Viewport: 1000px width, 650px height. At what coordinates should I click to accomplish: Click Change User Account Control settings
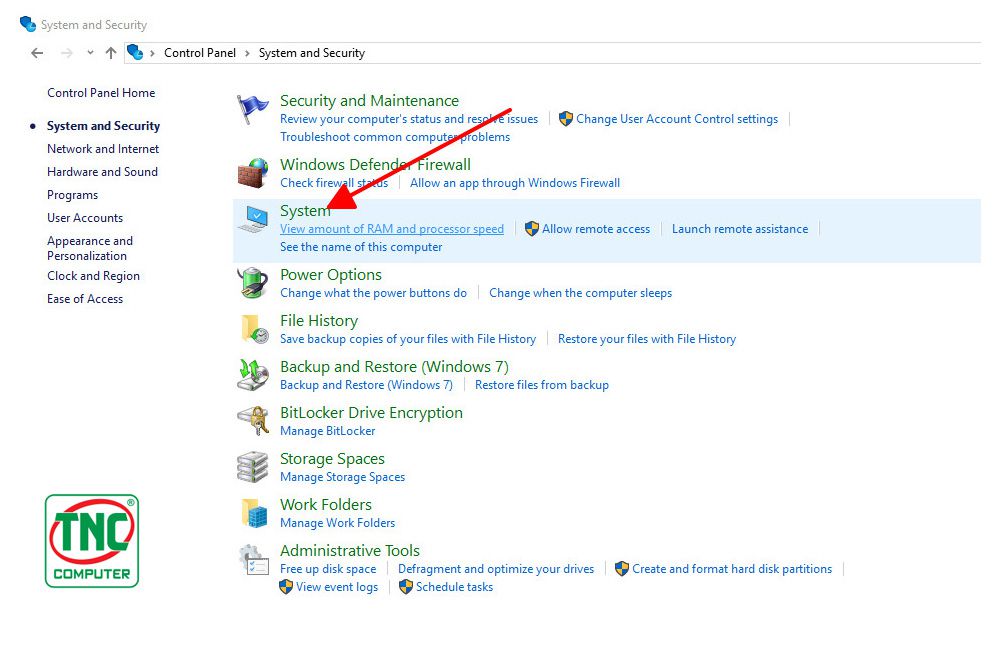click(677, 119)
